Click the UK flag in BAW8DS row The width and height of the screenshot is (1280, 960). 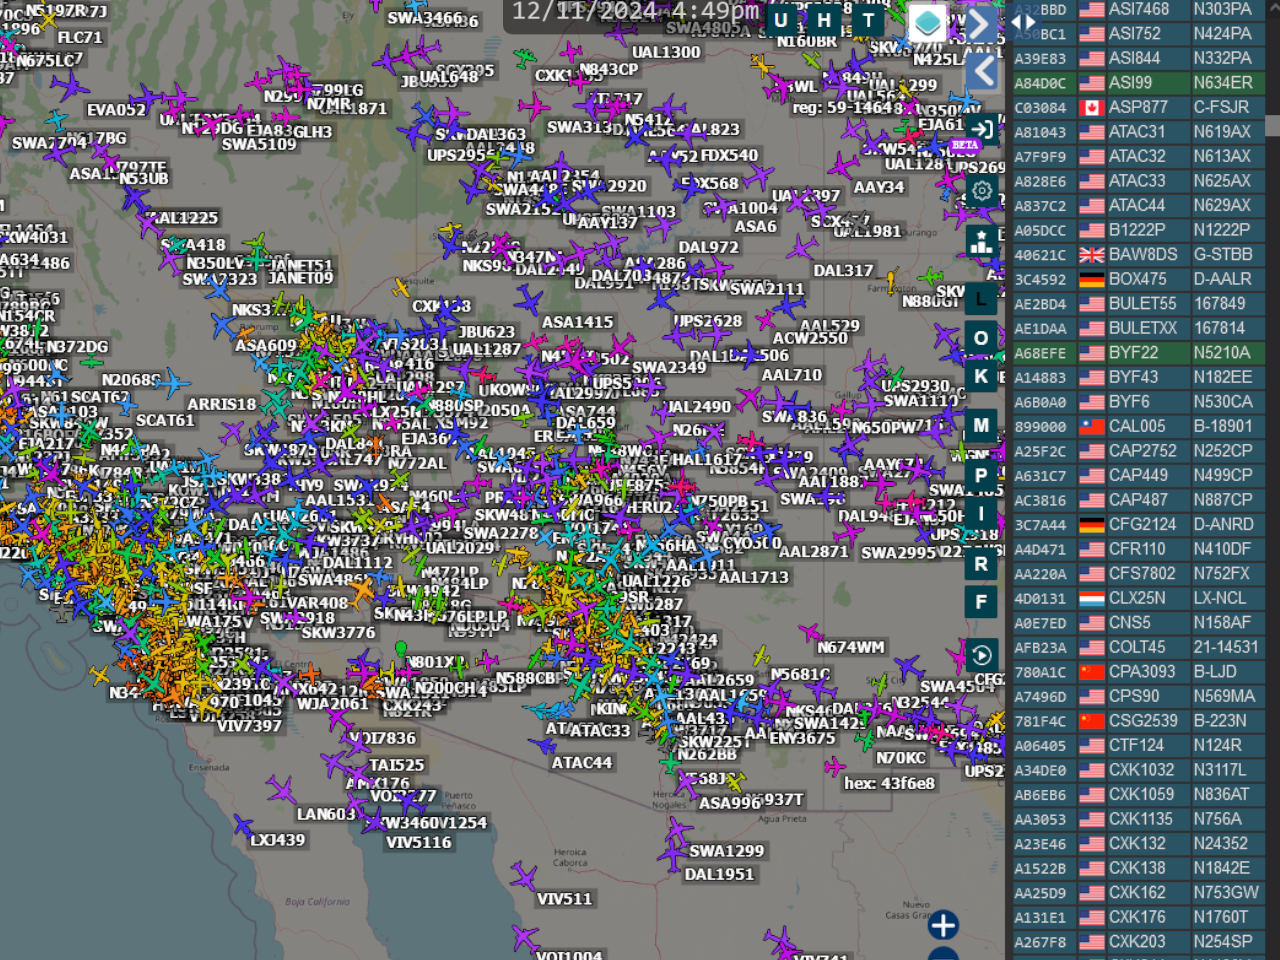pyautogui.click(x=1091, y=255)
